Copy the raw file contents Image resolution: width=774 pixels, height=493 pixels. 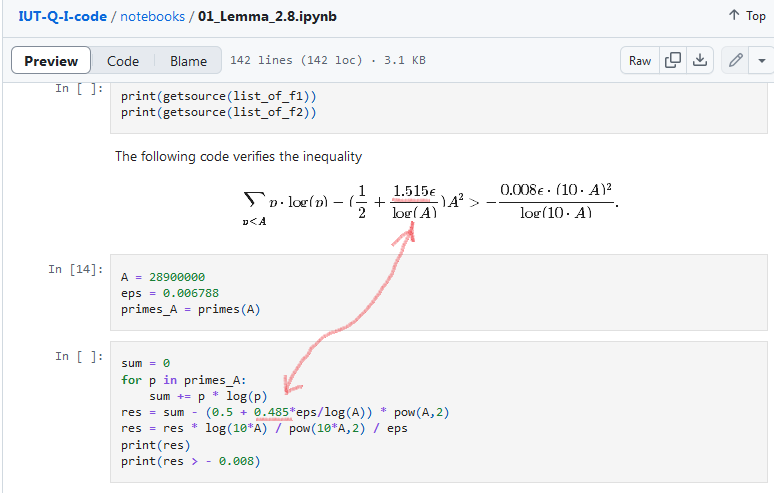point(673,60)
